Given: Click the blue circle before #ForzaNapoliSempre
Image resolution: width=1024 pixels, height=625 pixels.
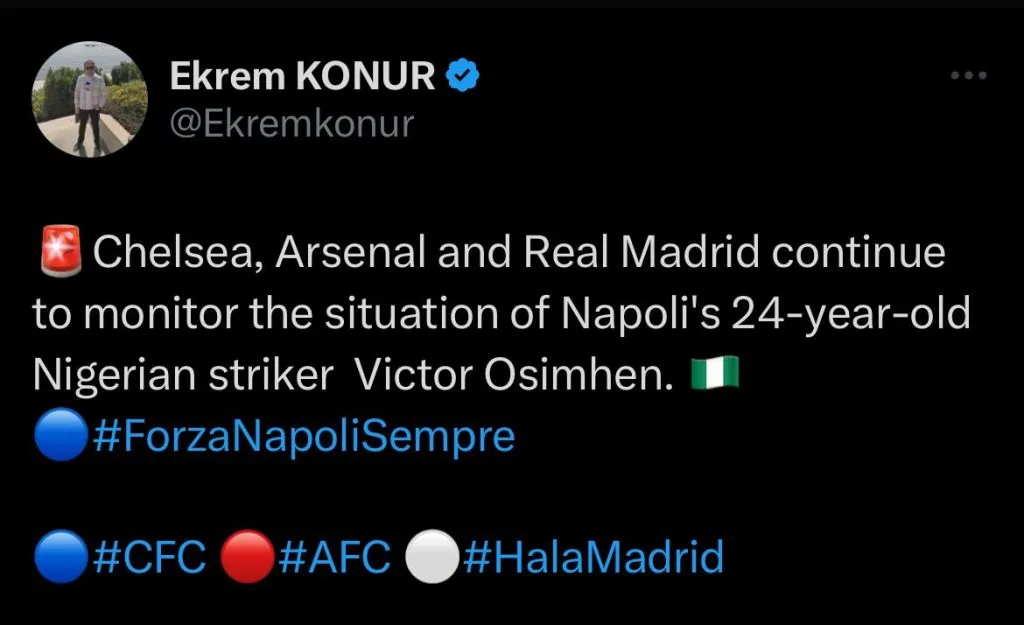Looking at the screenshot, I should point(58,436).
